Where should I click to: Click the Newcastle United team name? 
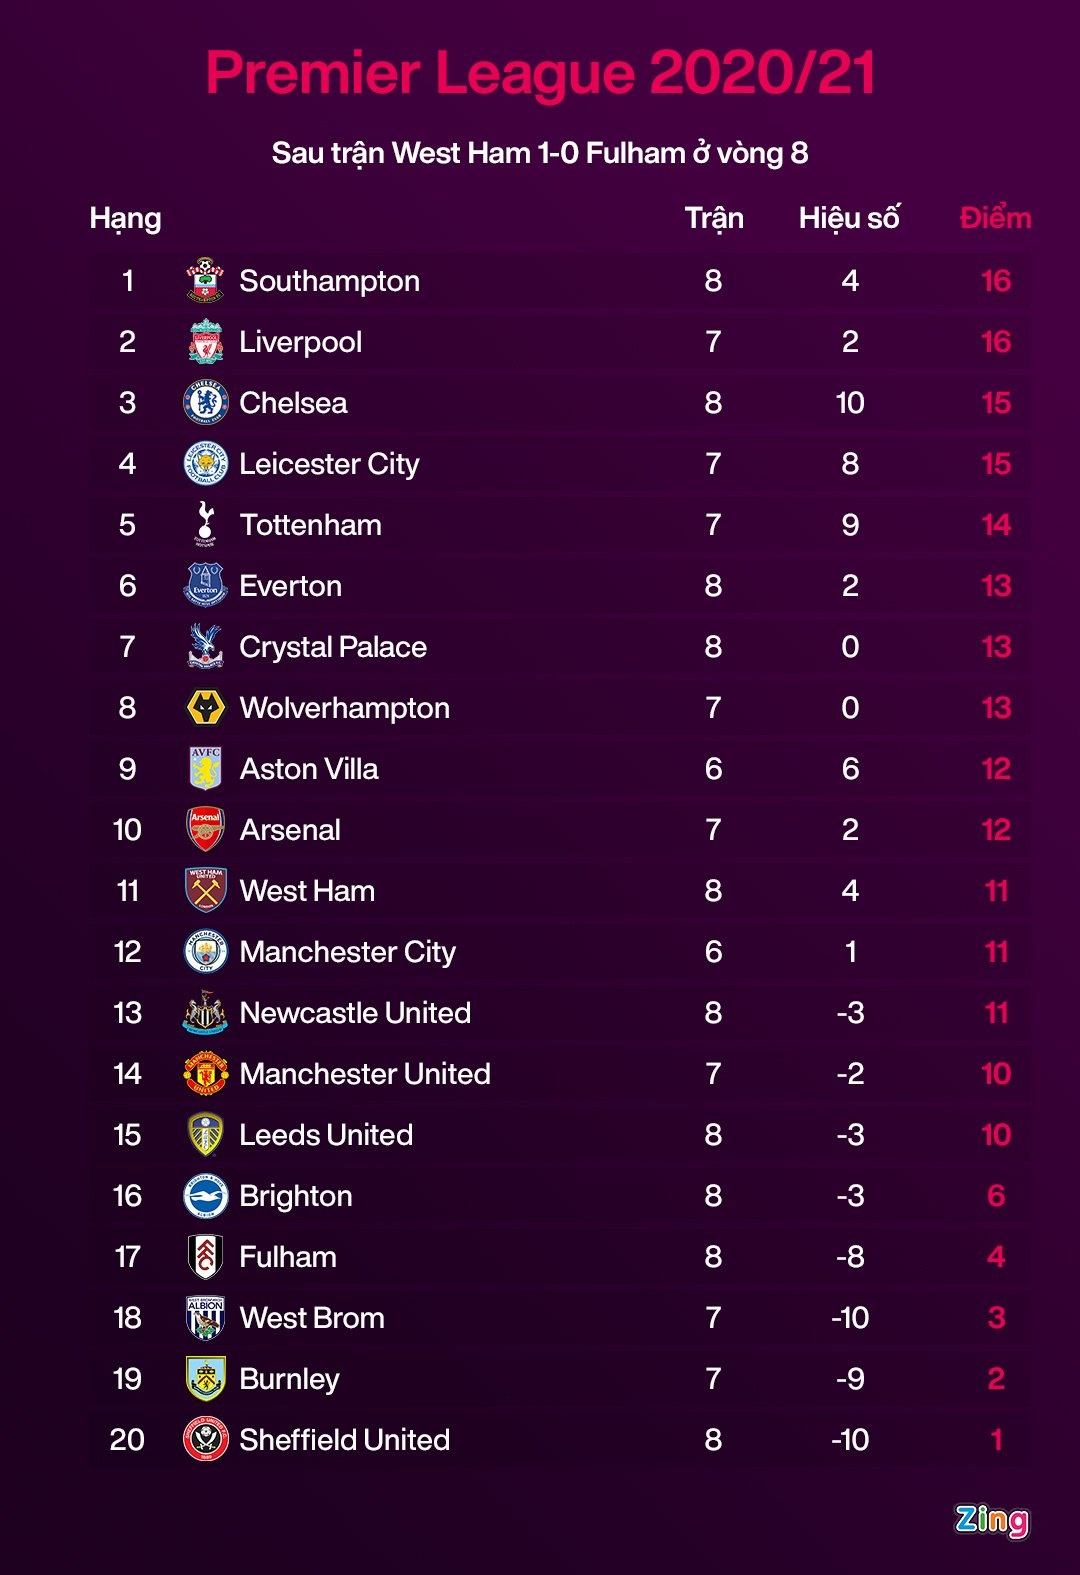[355, 1013]
